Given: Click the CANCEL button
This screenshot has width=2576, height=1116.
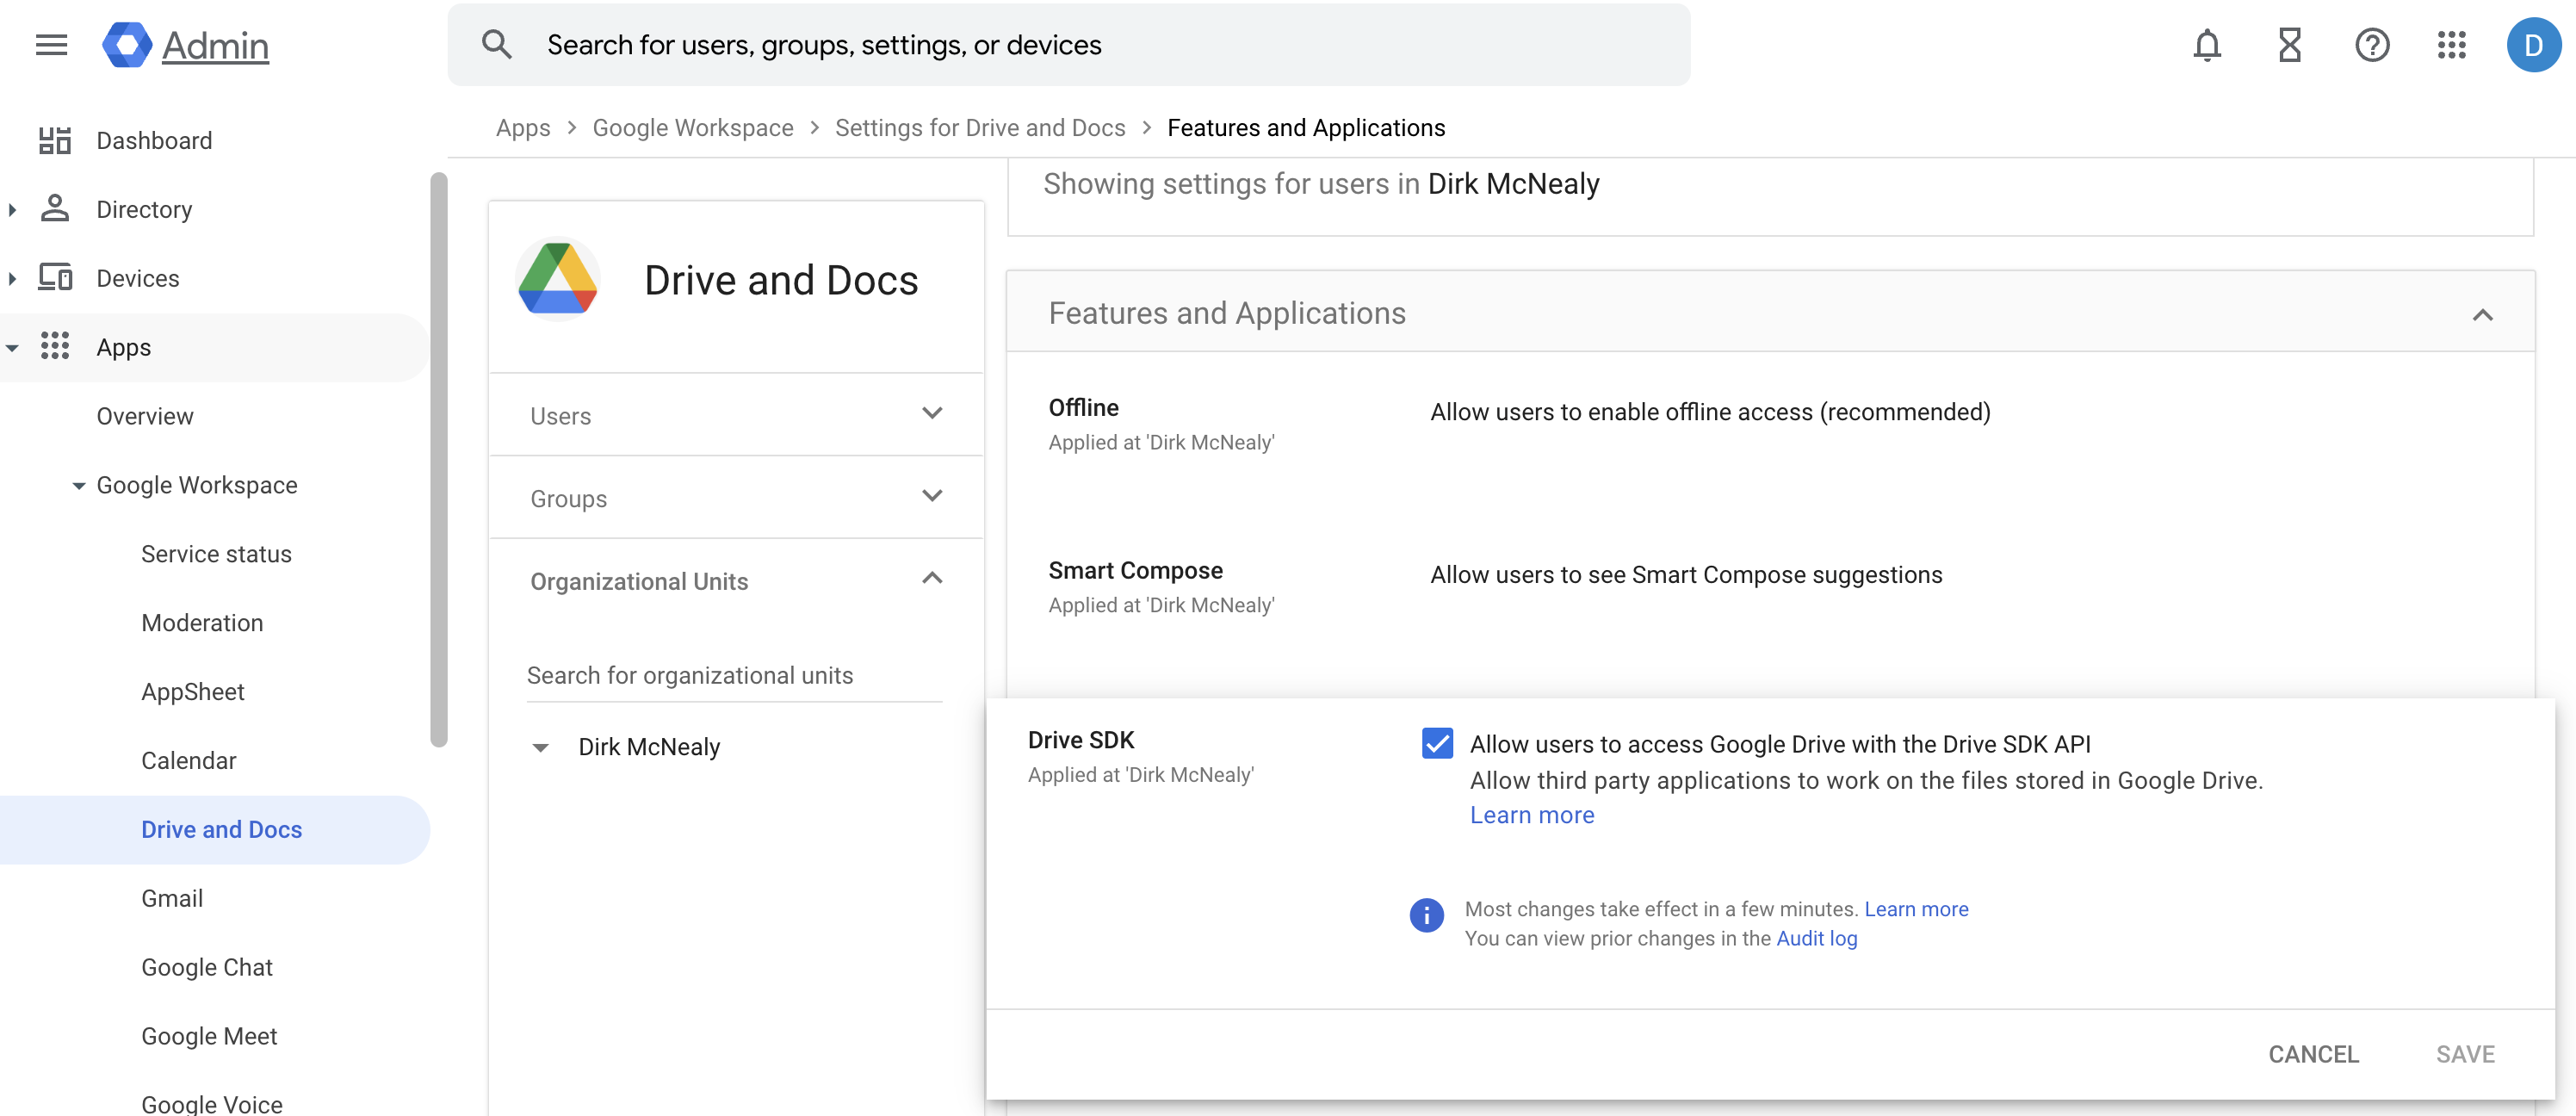Looking at the screenshot, I should tap(2313, 1054).
